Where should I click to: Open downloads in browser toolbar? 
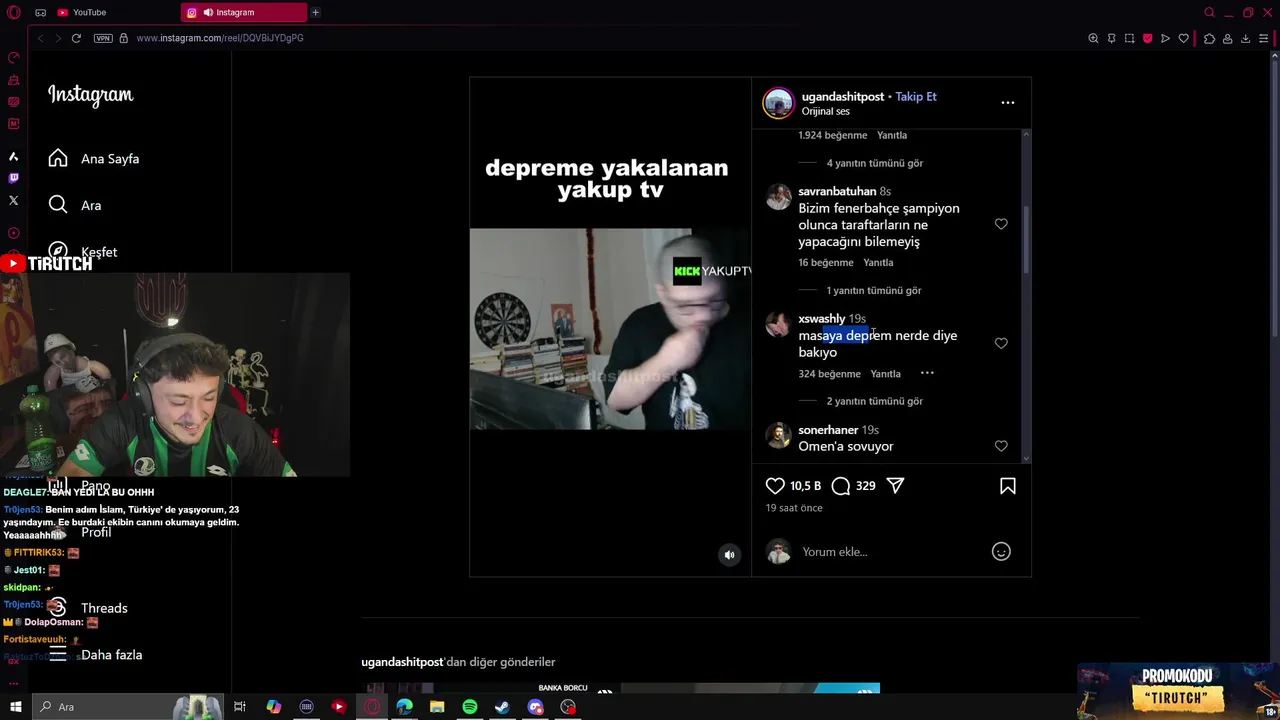click(1245, 38)
